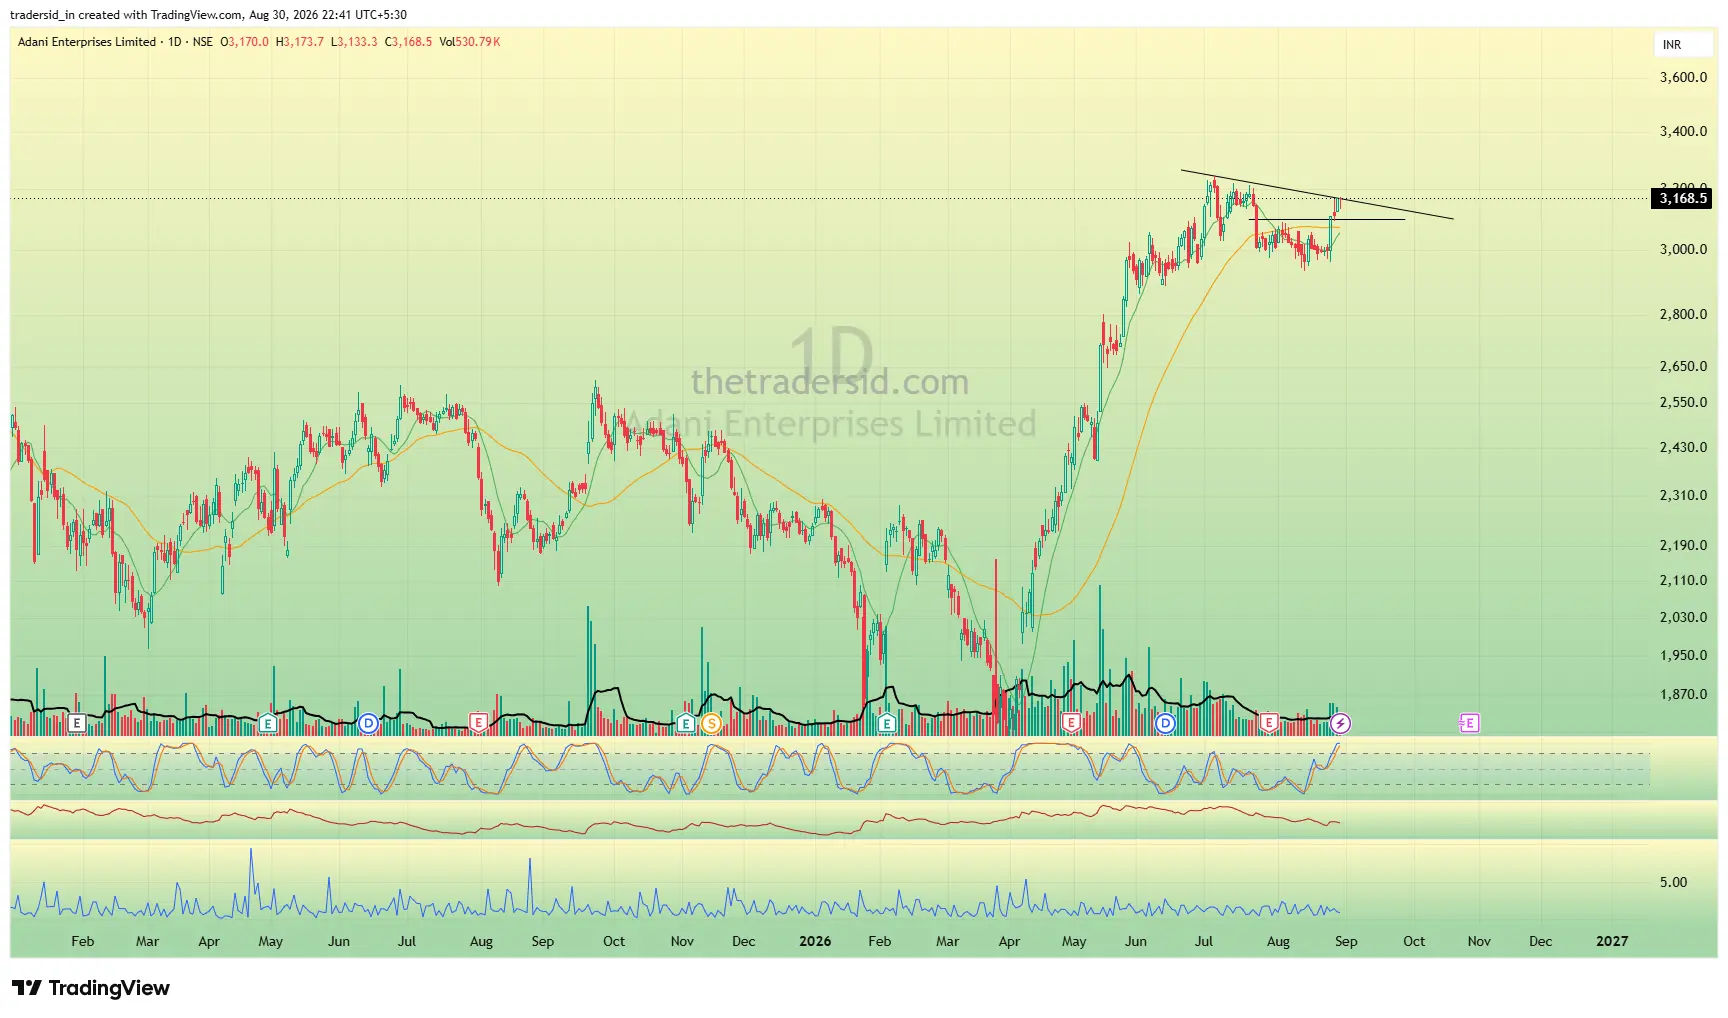The height and width of the screenshot is (1018, 1728).
Task: Click the current price label 3,168.5
Action: (x=1682, y=198)
